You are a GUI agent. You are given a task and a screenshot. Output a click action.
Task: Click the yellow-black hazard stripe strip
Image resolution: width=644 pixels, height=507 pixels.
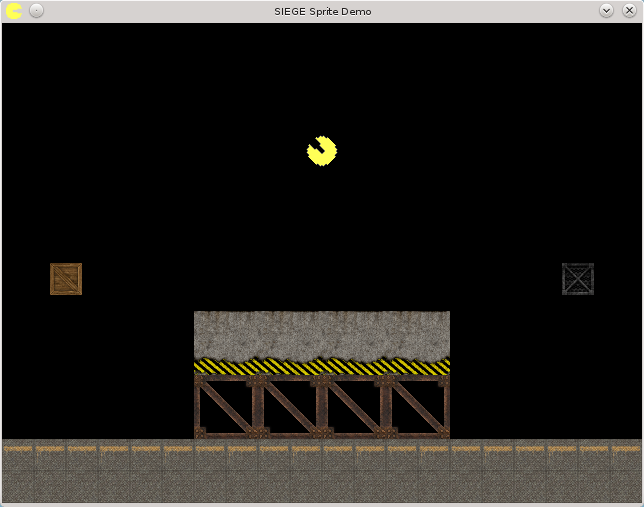click(322, 366)
